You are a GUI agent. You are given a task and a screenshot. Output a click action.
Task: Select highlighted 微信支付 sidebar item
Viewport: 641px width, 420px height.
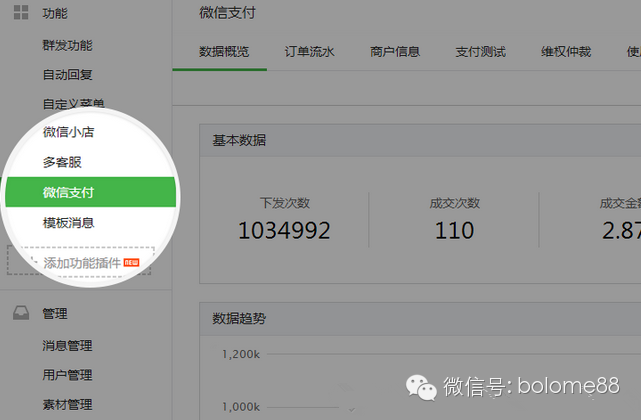coord(90,192)
